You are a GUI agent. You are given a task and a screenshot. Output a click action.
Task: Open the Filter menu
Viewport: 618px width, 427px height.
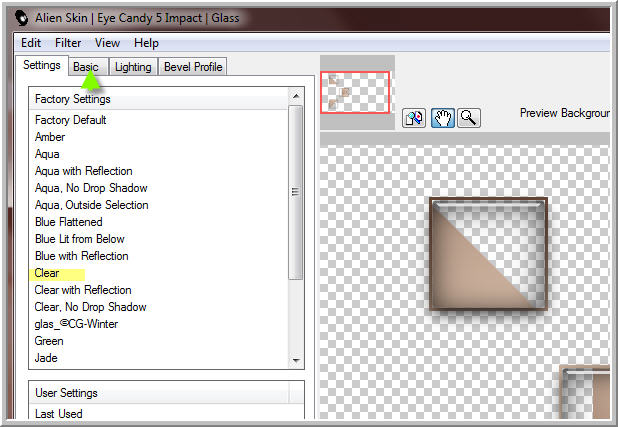tap(68, 43)
